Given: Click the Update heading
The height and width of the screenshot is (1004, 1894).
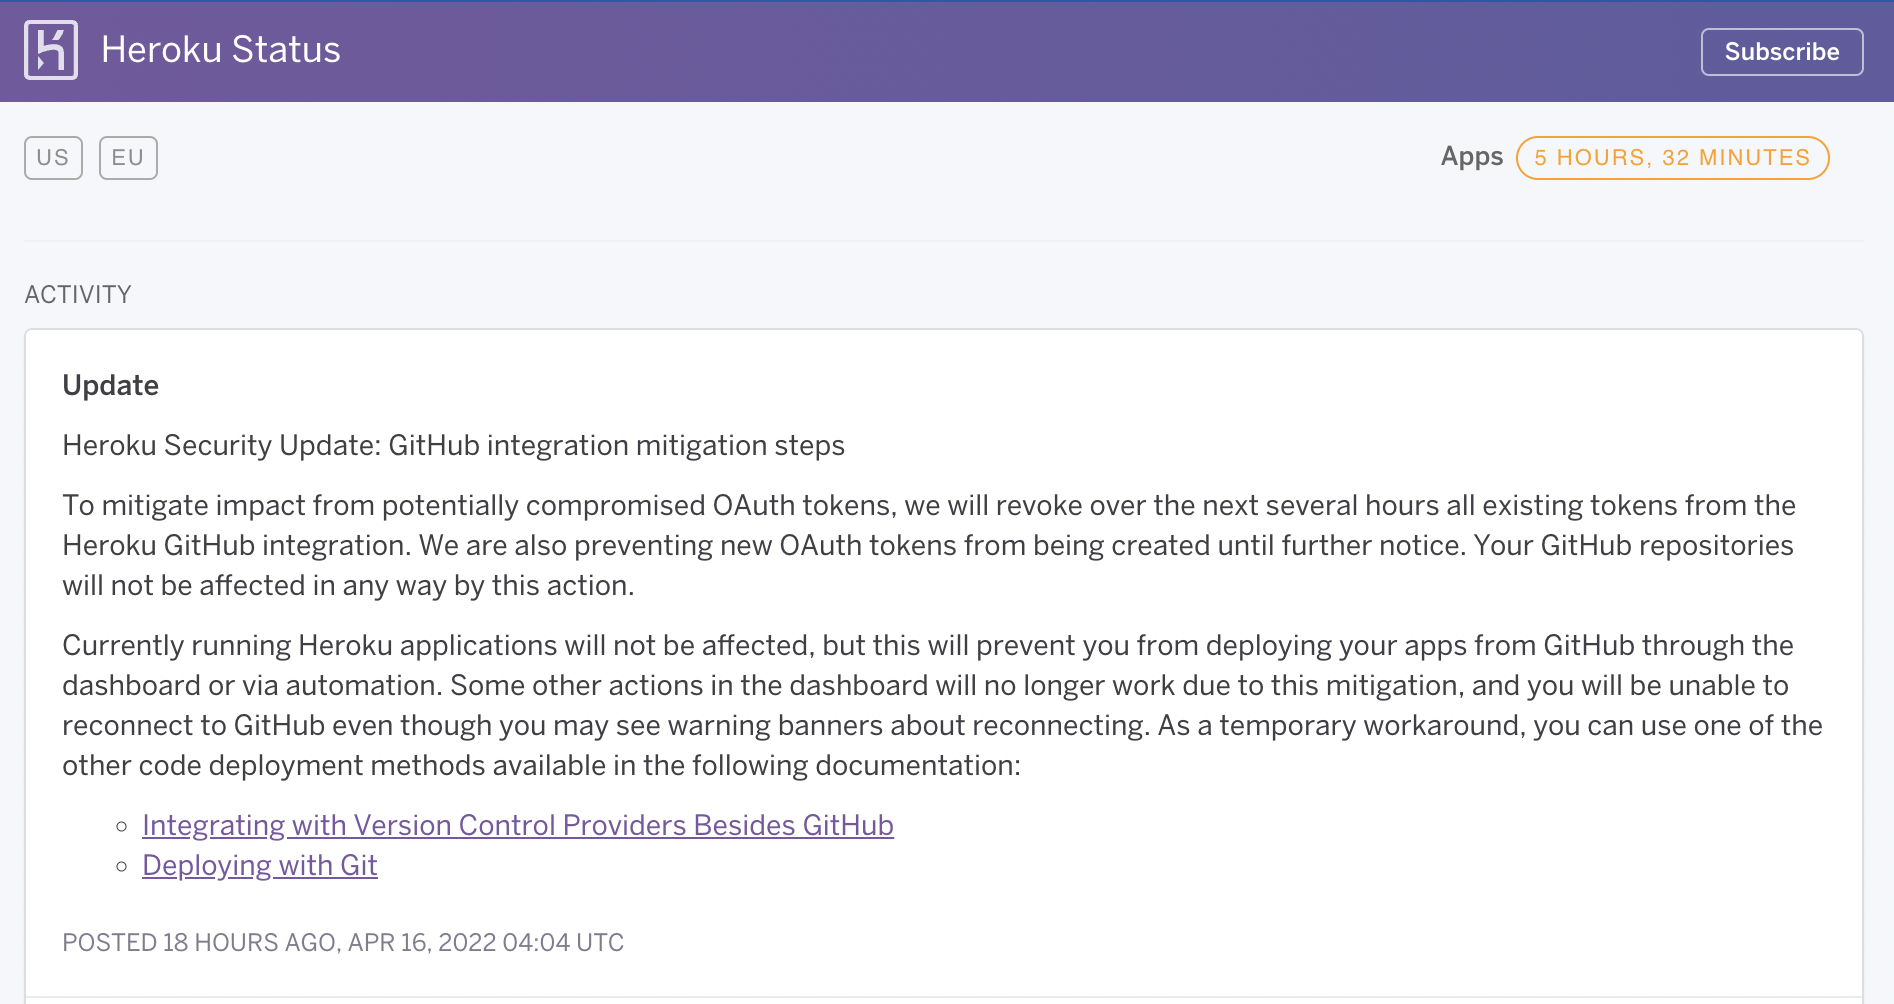Looking at the screenshot, I should [111, 385].
